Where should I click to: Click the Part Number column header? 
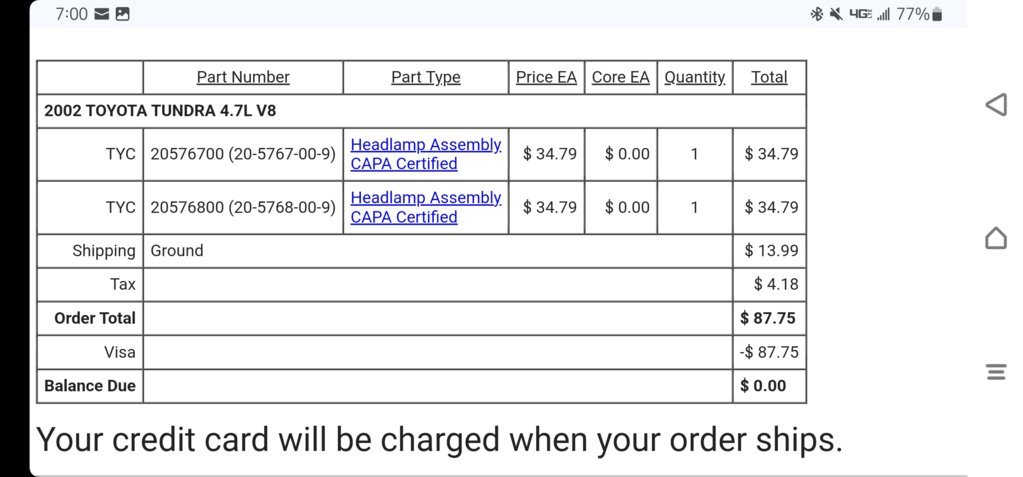tap(243, 77)
